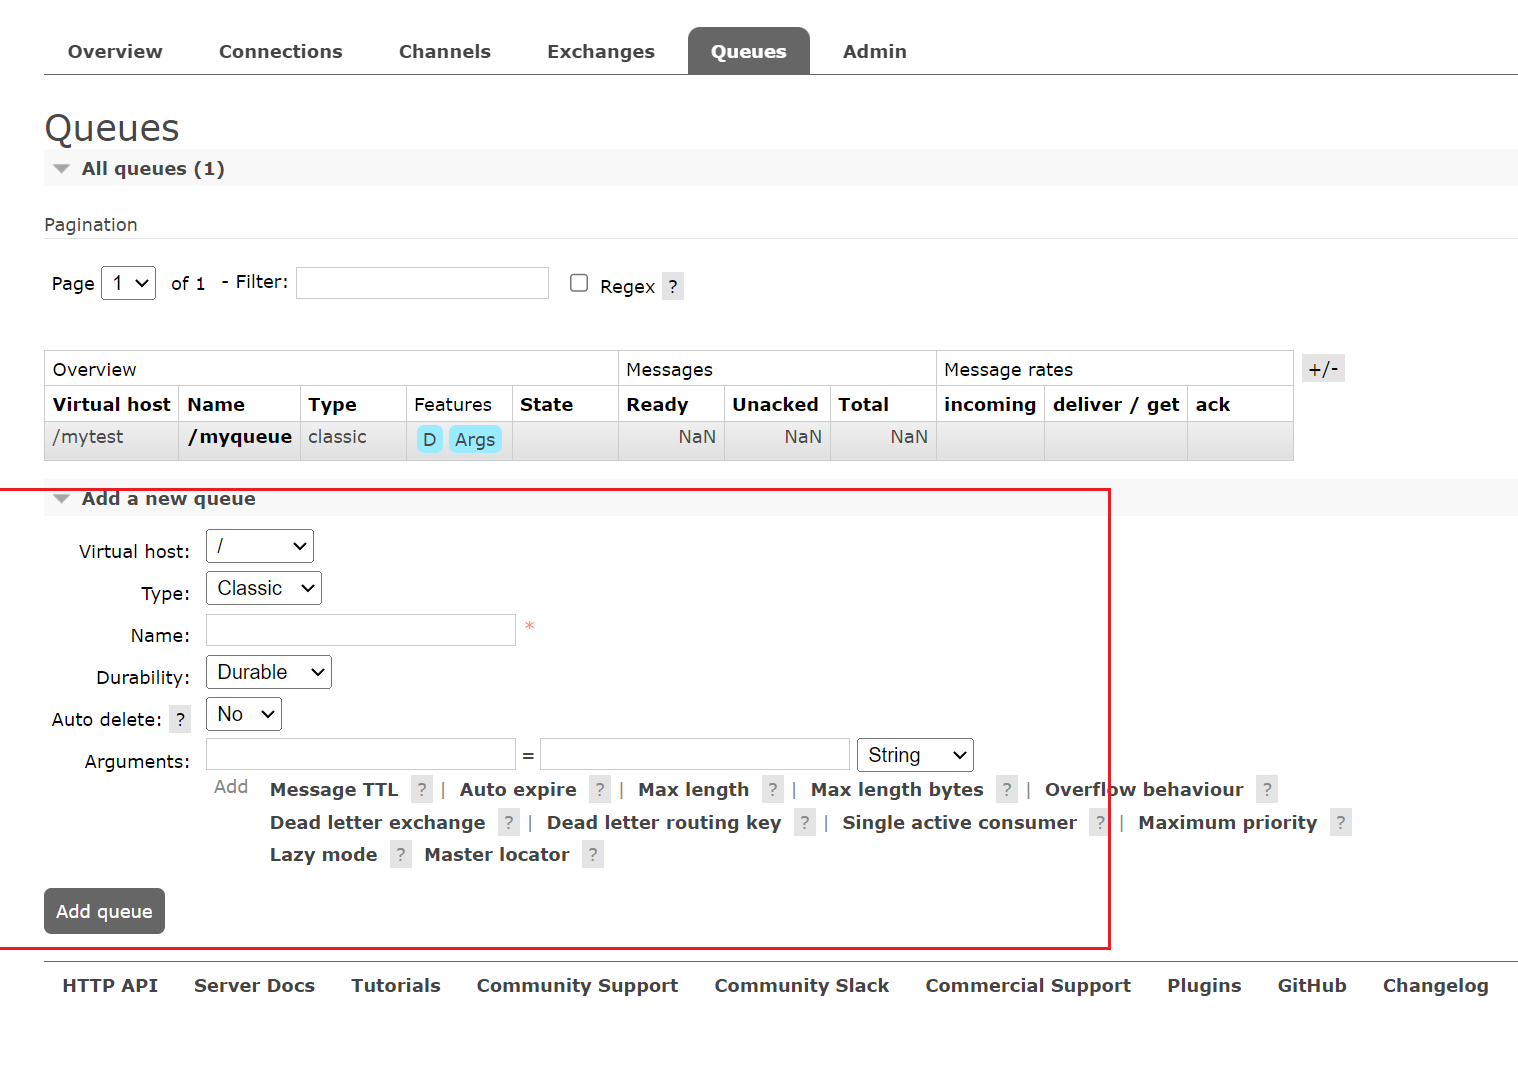Insert the Maximum priority argument
Viewport: 1518px width, 1083px height.
(1228, 823)
